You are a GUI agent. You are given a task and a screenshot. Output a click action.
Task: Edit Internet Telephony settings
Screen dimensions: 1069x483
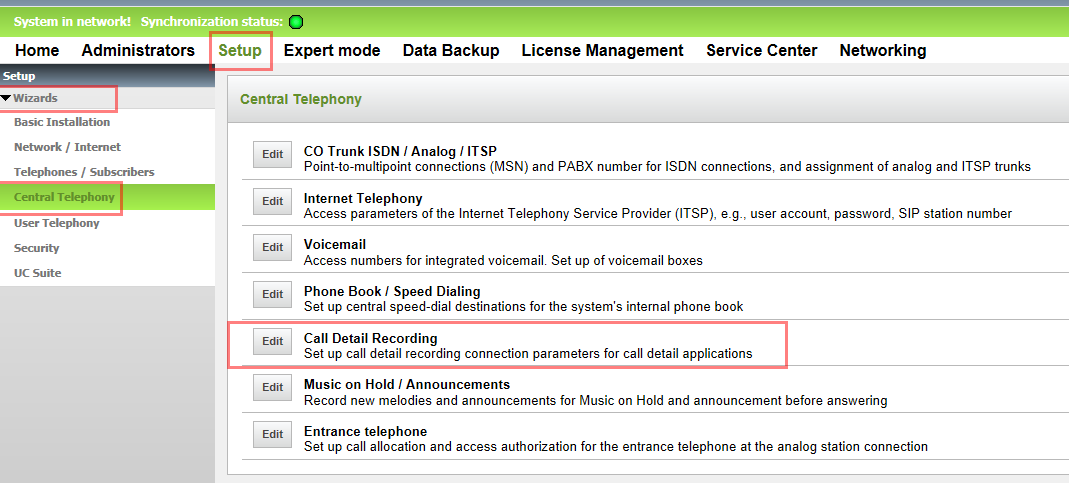click(x=272, y=201)
